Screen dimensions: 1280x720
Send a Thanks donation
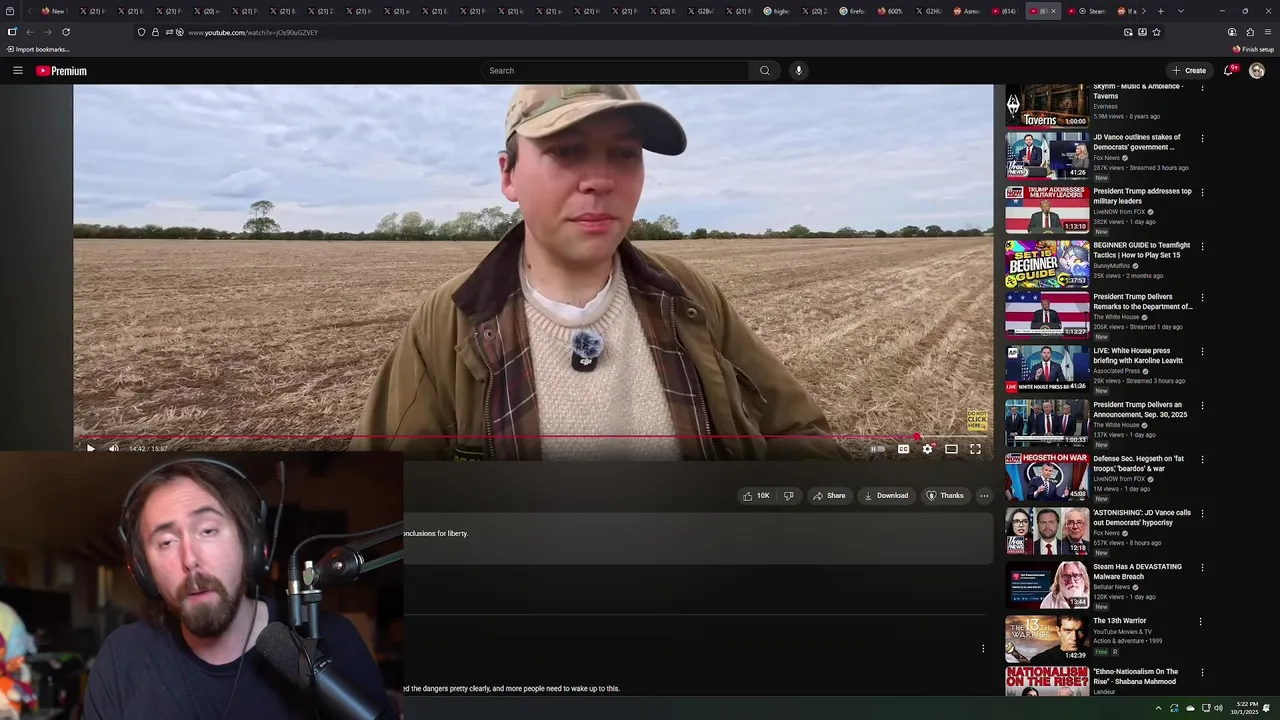point(945,495)
